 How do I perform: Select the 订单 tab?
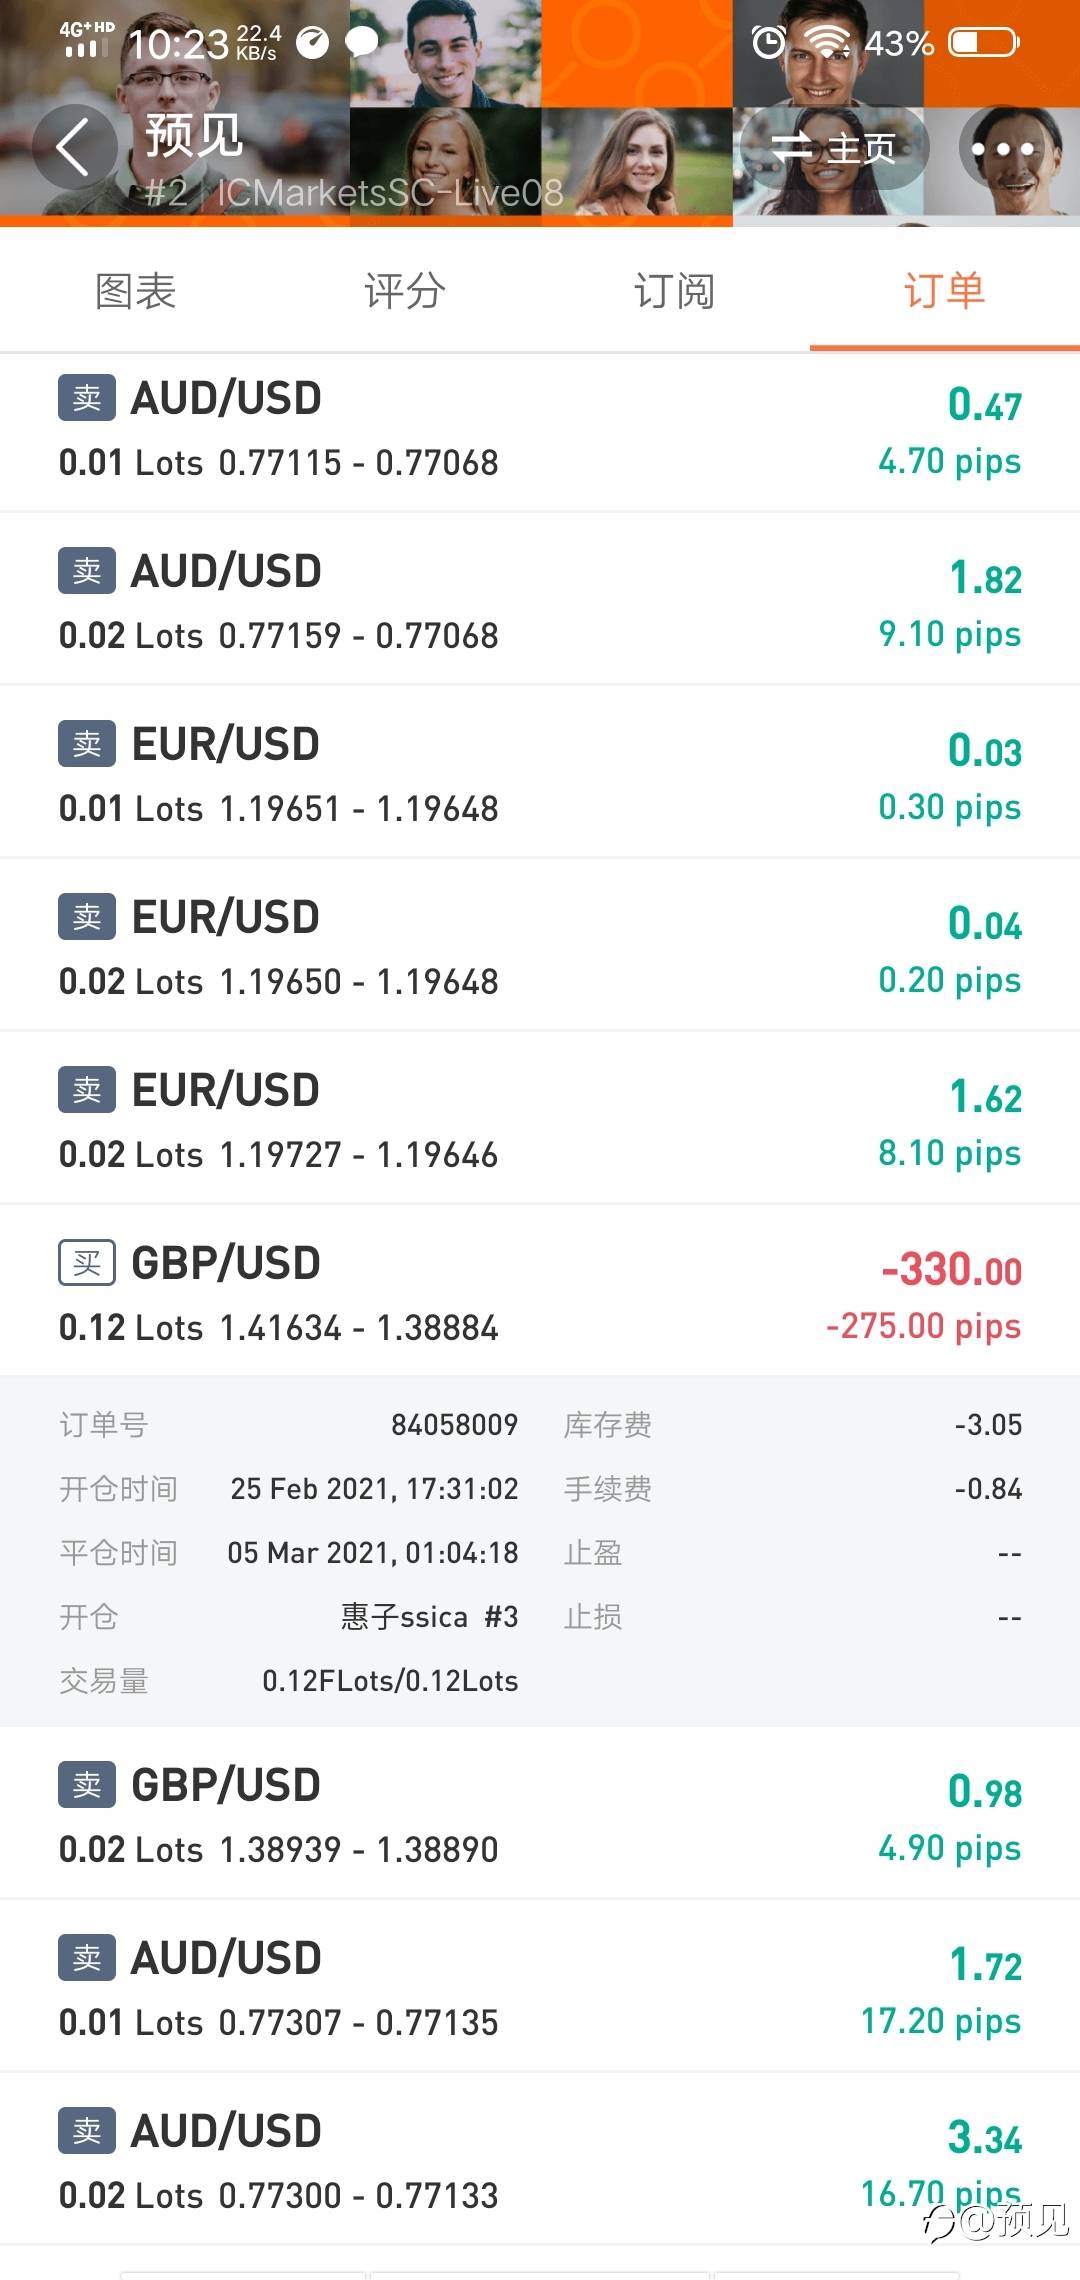click(x=944, y=291)
